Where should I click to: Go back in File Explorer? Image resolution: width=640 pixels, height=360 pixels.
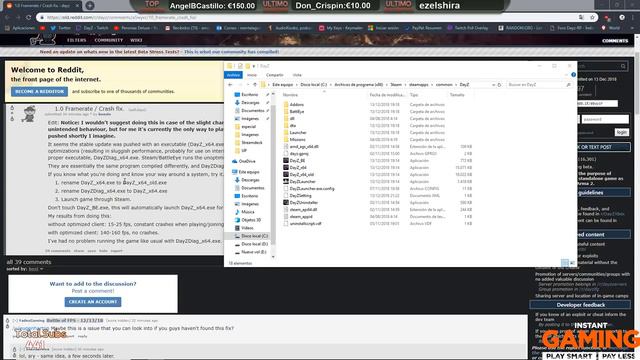(230, 85)
